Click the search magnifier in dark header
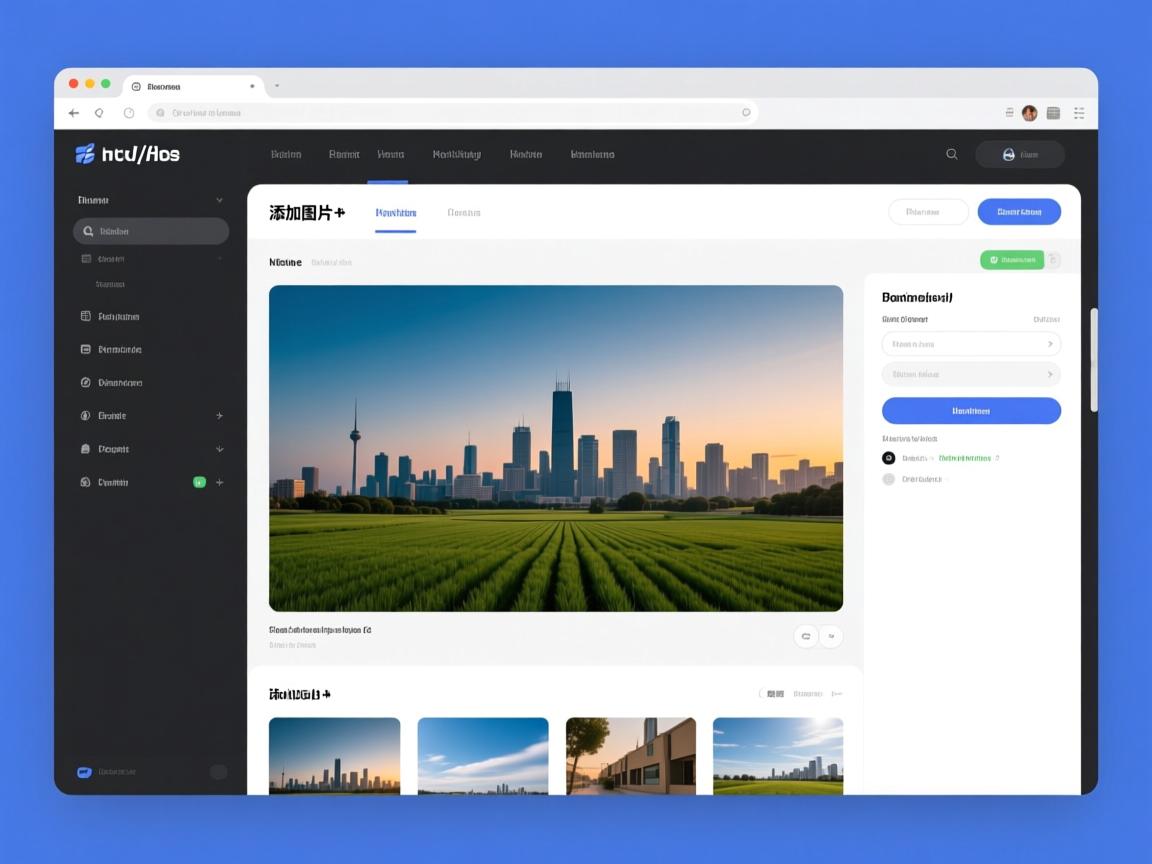This screenshot has width=1152, height=864. tap(952, 154)
